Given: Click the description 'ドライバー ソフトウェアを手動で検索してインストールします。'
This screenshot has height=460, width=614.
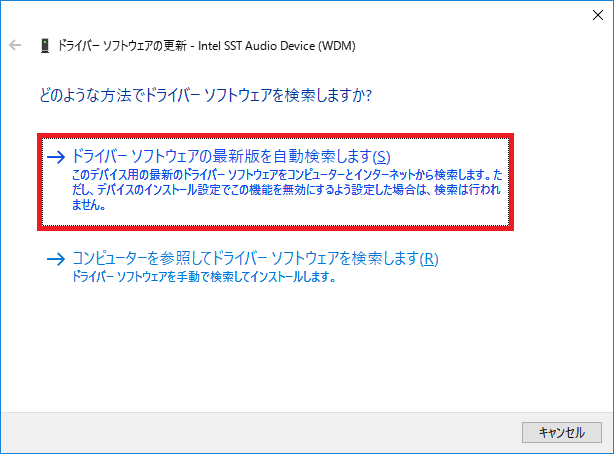Looking at the screenshot, I should tap(204, 277).
